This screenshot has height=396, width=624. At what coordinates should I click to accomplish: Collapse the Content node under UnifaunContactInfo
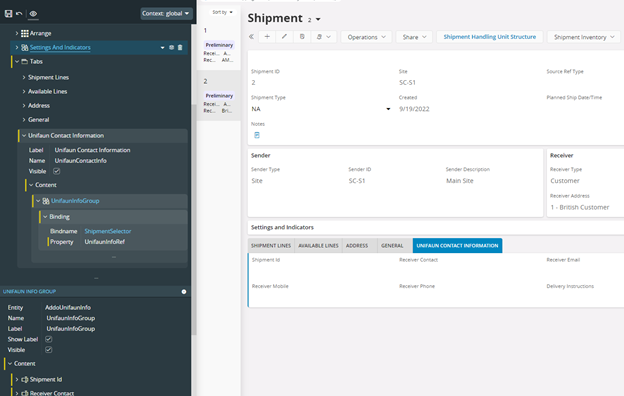[31, 185]
